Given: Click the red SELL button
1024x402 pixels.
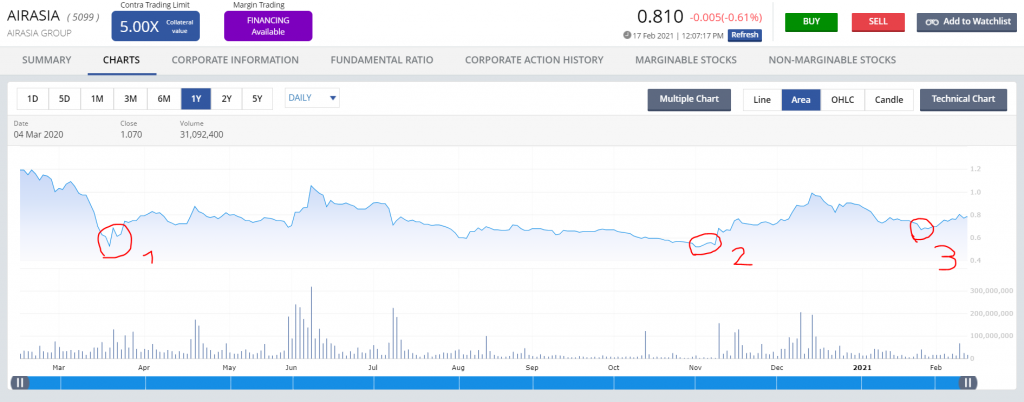Looking at the screenshot, I should (878, 22).
